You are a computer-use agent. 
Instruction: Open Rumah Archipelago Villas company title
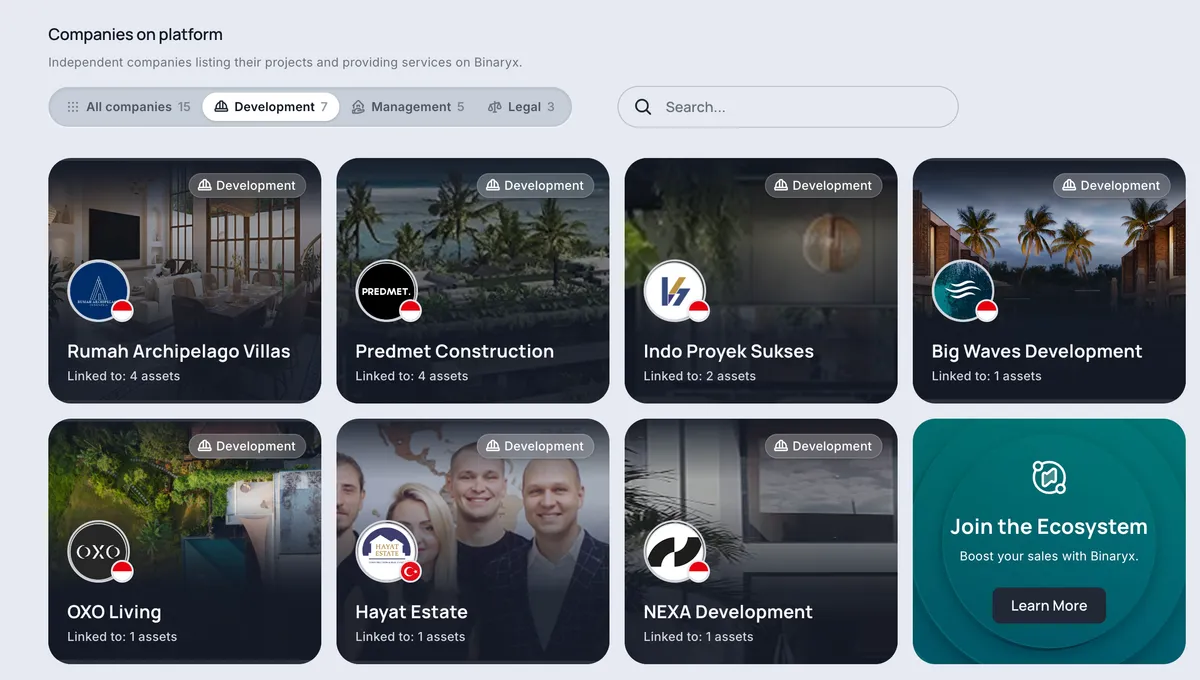179,351
